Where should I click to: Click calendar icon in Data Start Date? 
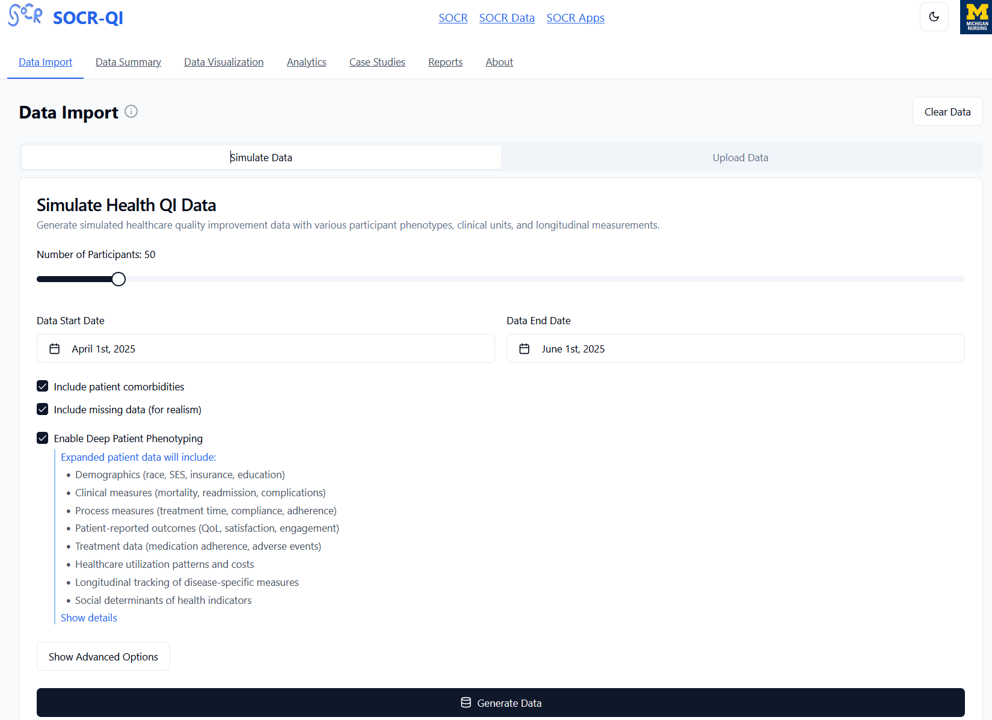coord(55,349)
